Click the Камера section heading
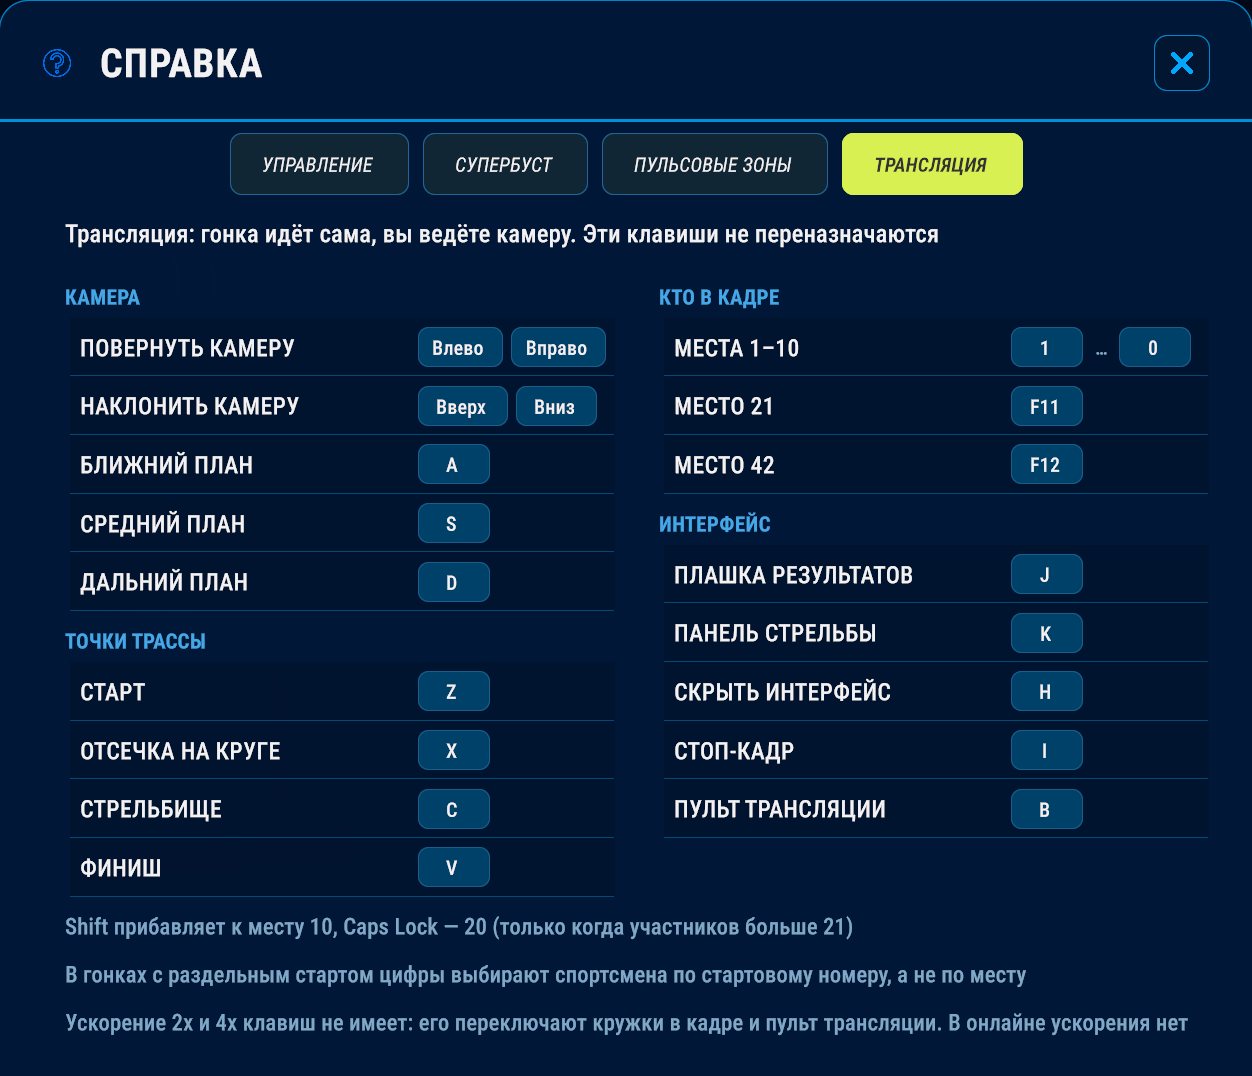This screenshot has width=1252, height=1076. 102,297
